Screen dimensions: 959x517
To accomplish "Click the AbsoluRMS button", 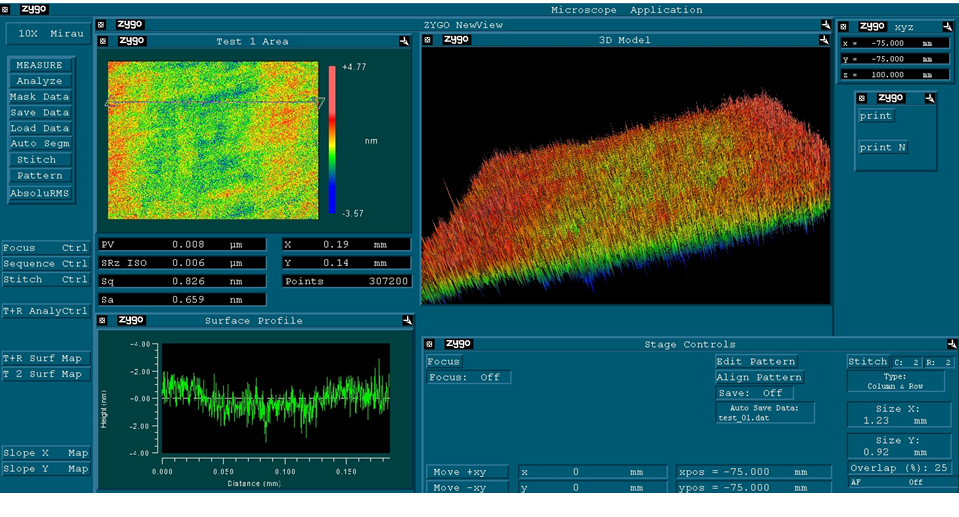I will click(x=42, y=193).
